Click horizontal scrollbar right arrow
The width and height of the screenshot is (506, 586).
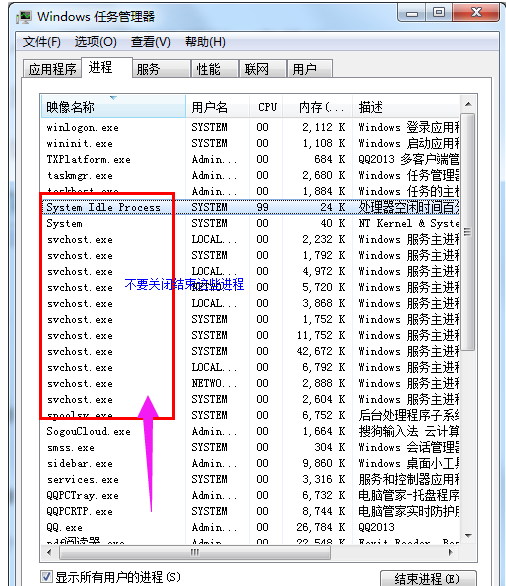click(x=451, y=552)
